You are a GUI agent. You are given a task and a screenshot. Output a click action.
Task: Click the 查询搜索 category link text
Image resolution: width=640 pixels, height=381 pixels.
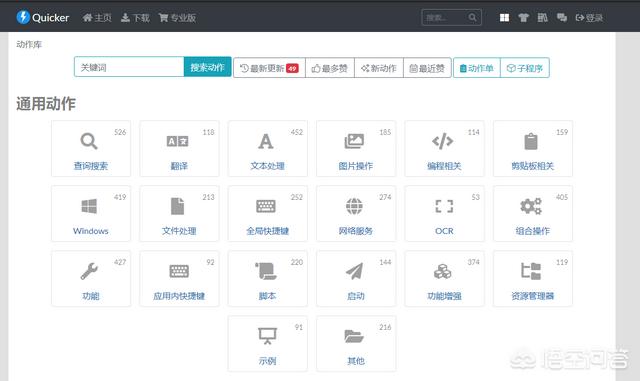91,166
